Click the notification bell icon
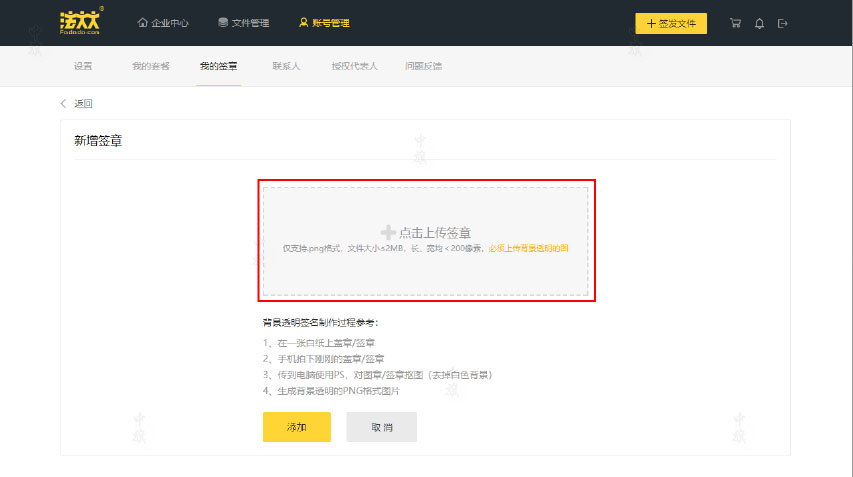The width and height of the screenshot is (853, 477). pos(760,23)
